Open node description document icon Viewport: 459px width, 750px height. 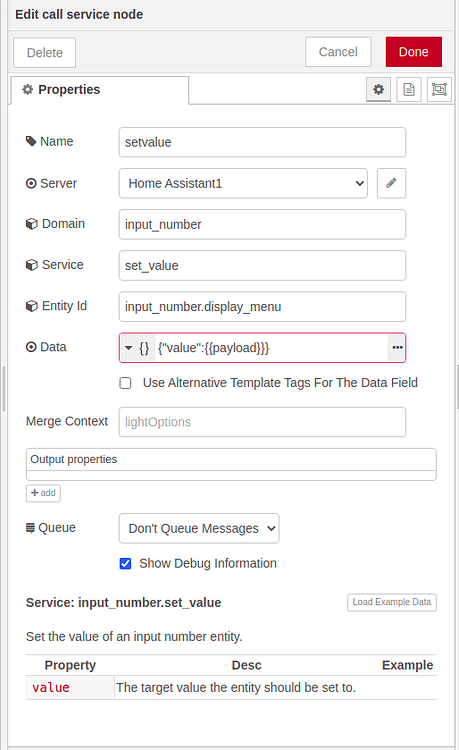point(409,89)
